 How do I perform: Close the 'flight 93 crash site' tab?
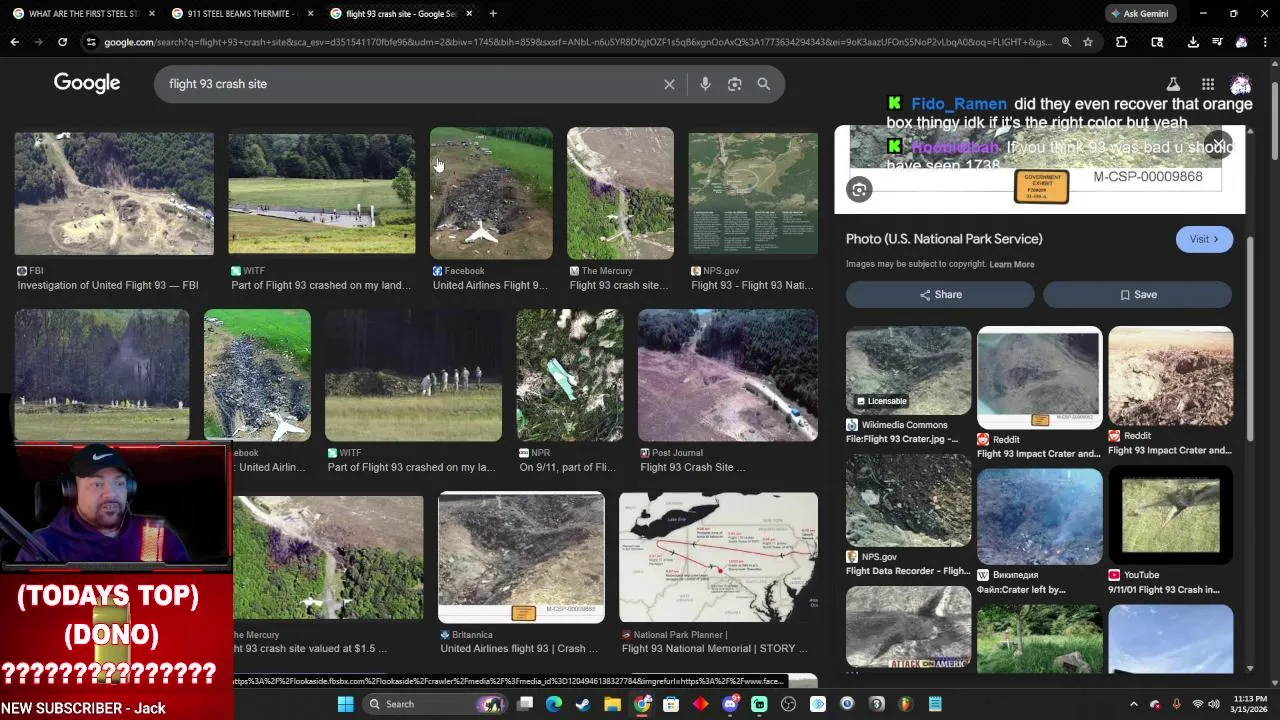[469, 14]
